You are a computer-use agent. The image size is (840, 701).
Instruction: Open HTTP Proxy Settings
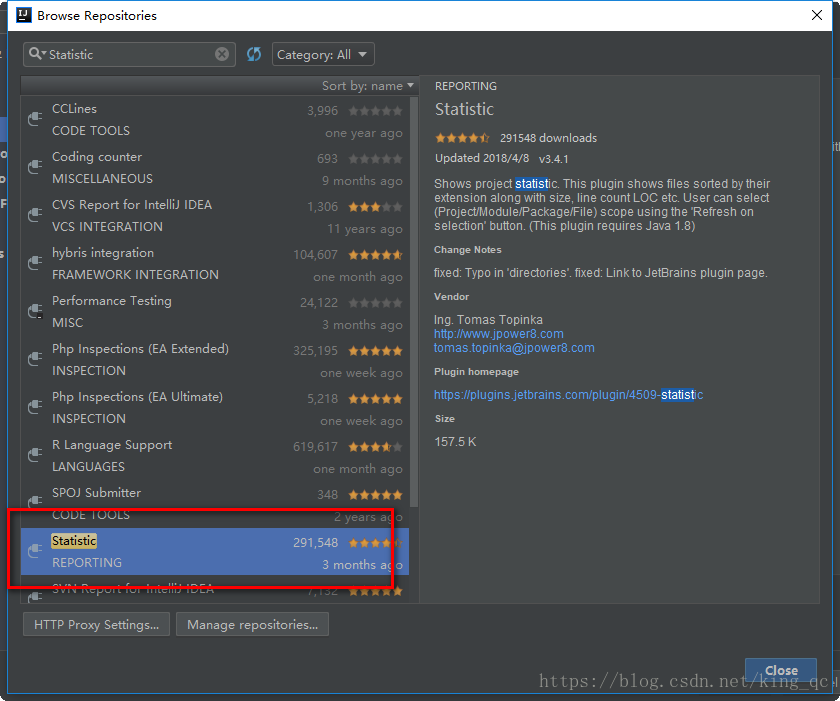coord(96,625)
